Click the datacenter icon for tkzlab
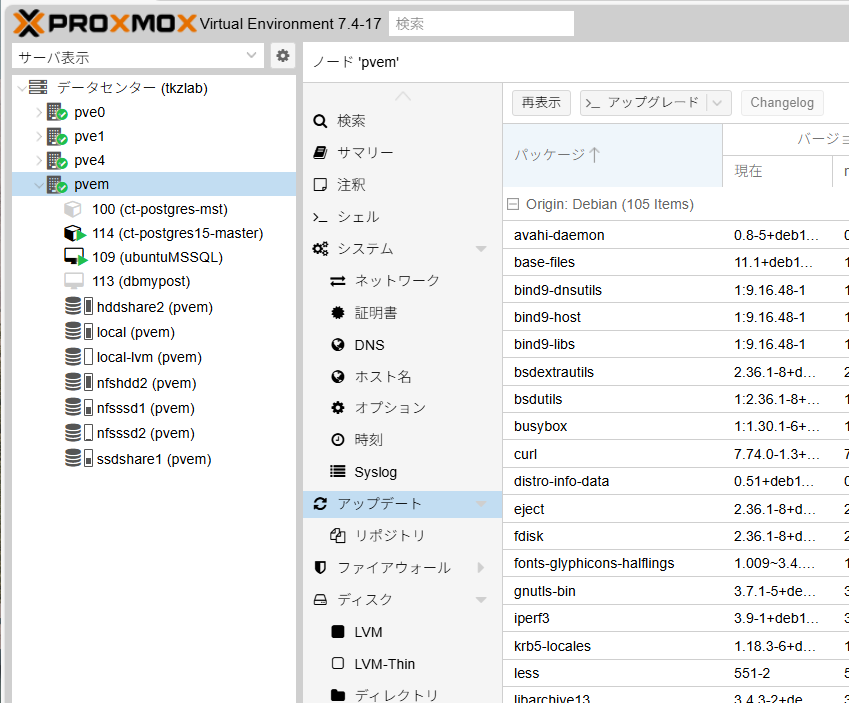The height and width of the screenshot is (703, 849). pos(38,87)
